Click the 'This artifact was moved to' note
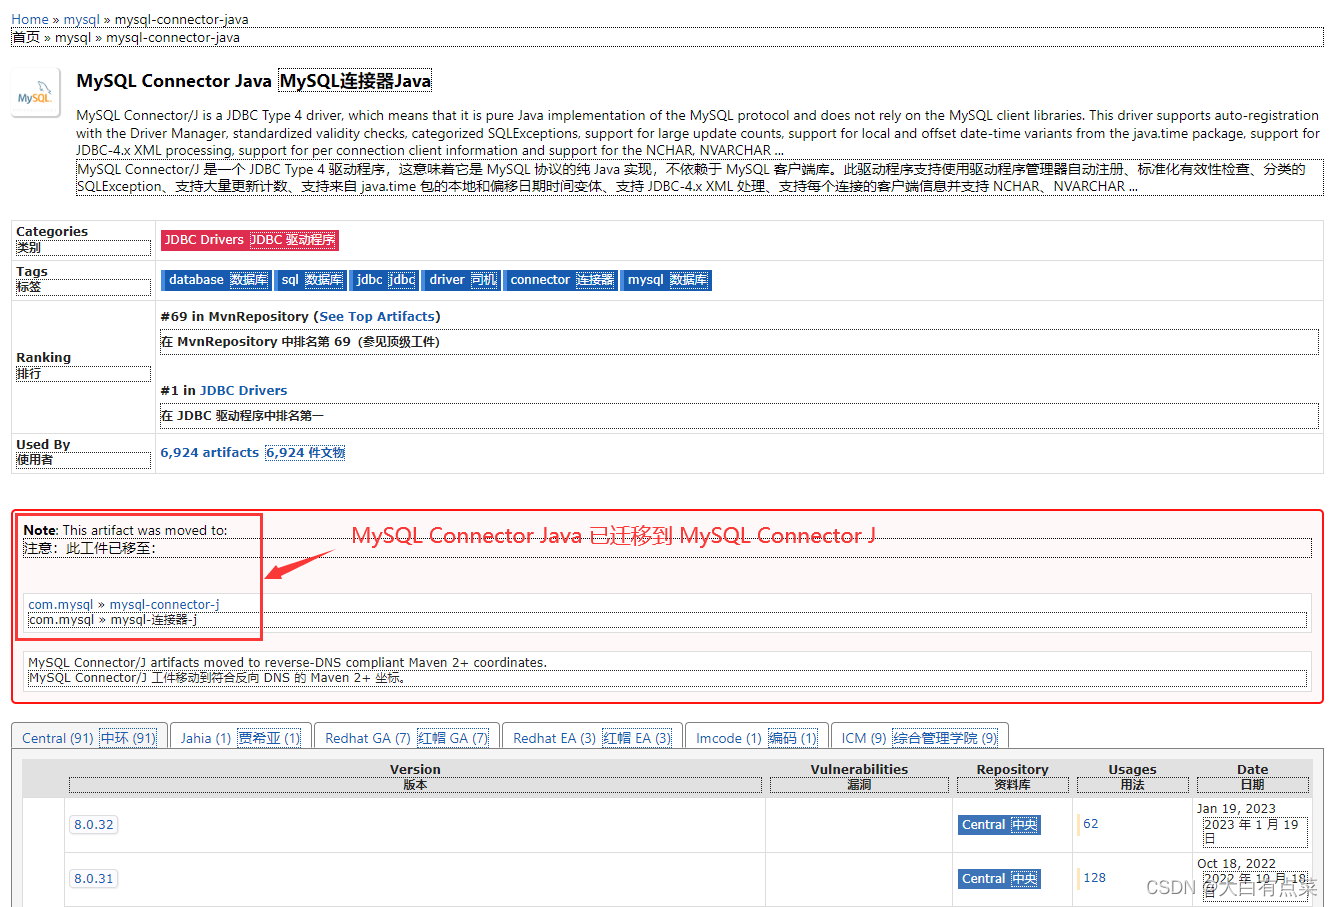The image size is (1333, 907). [x=125, y=530]
